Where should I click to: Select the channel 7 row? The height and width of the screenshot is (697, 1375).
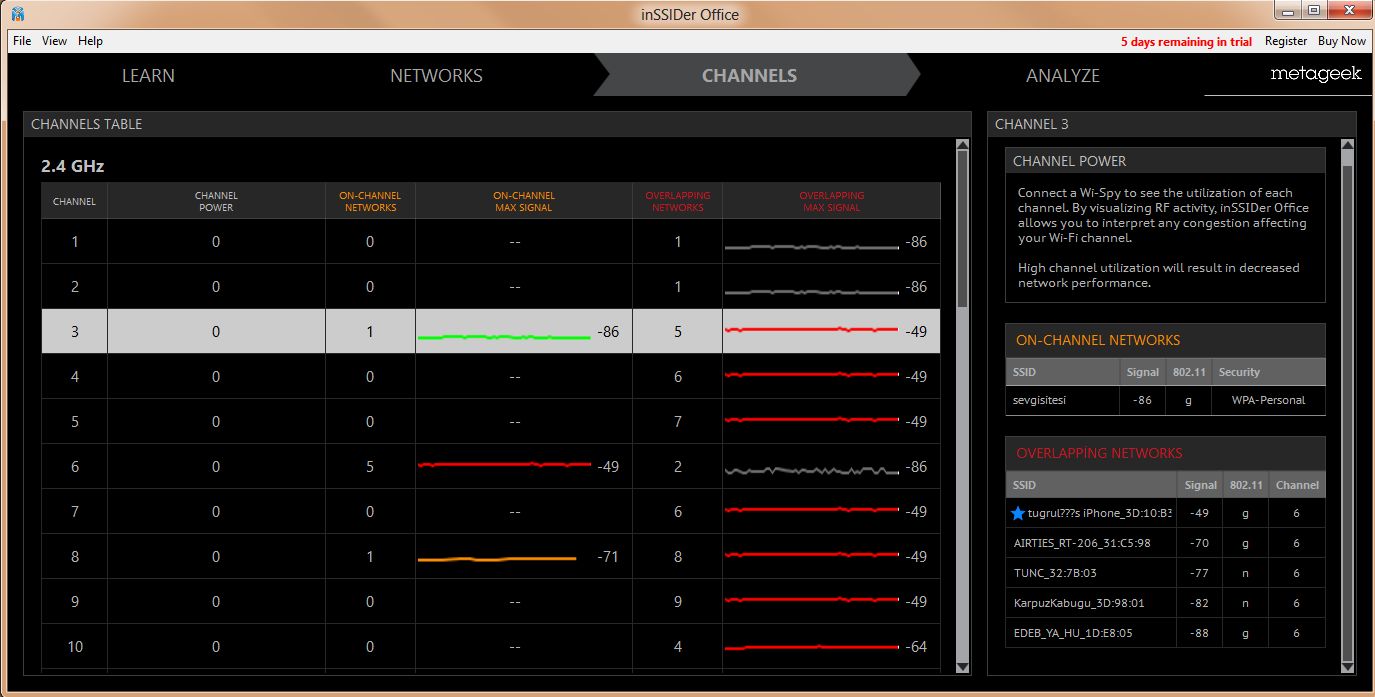(491, 511)
